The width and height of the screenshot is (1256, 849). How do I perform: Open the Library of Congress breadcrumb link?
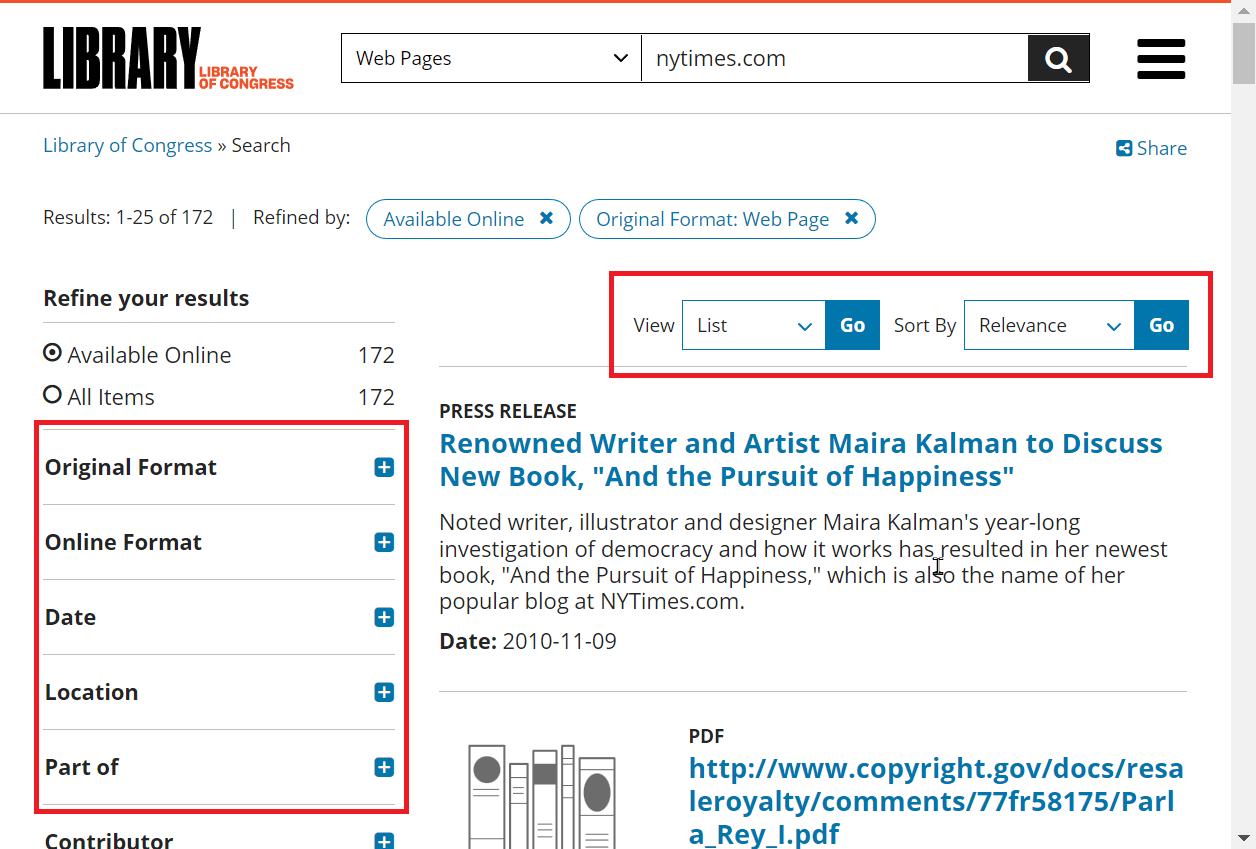(x=128, y=145)
